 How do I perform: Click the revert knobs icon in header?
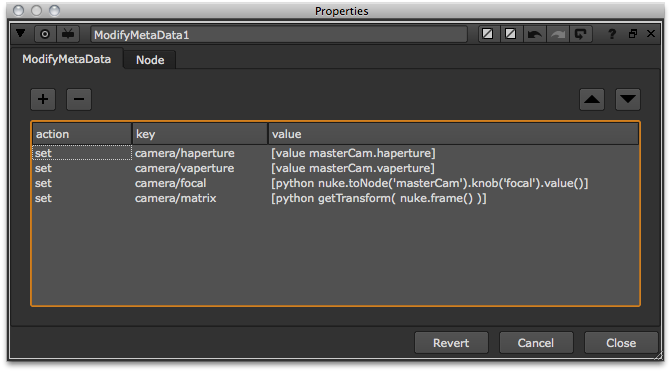click(581, 34)
